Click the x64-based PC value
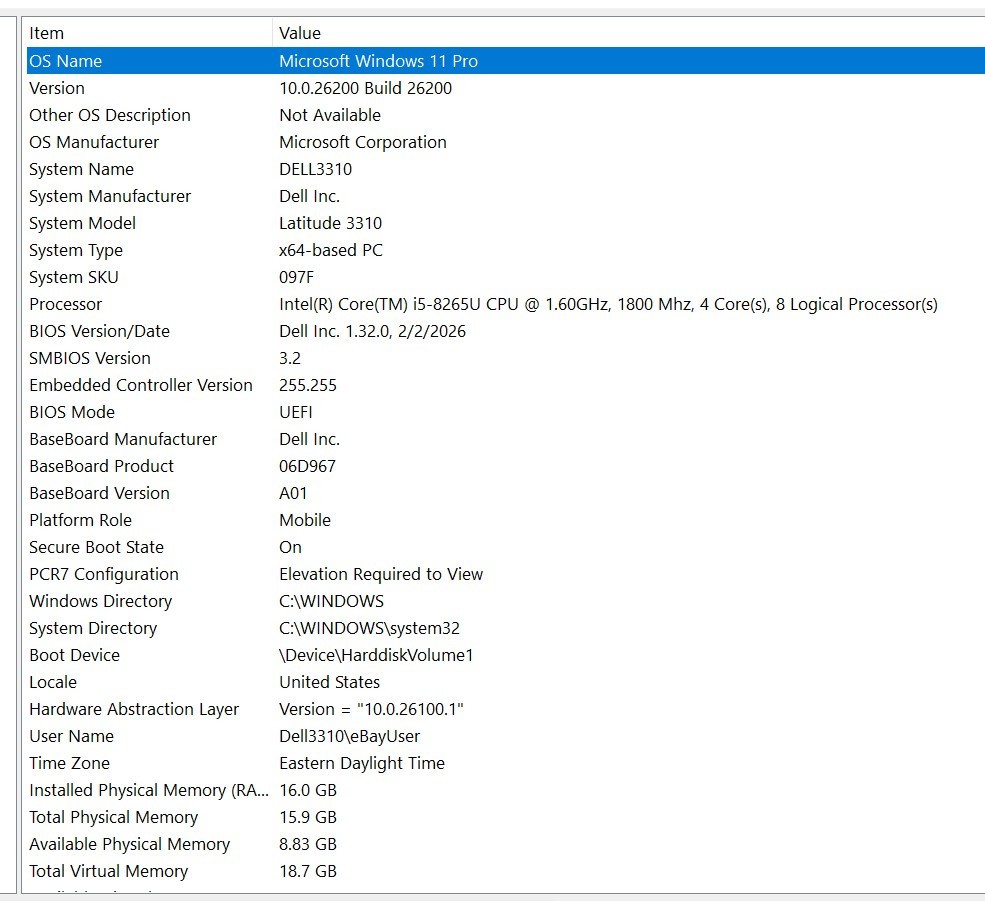 330,250
